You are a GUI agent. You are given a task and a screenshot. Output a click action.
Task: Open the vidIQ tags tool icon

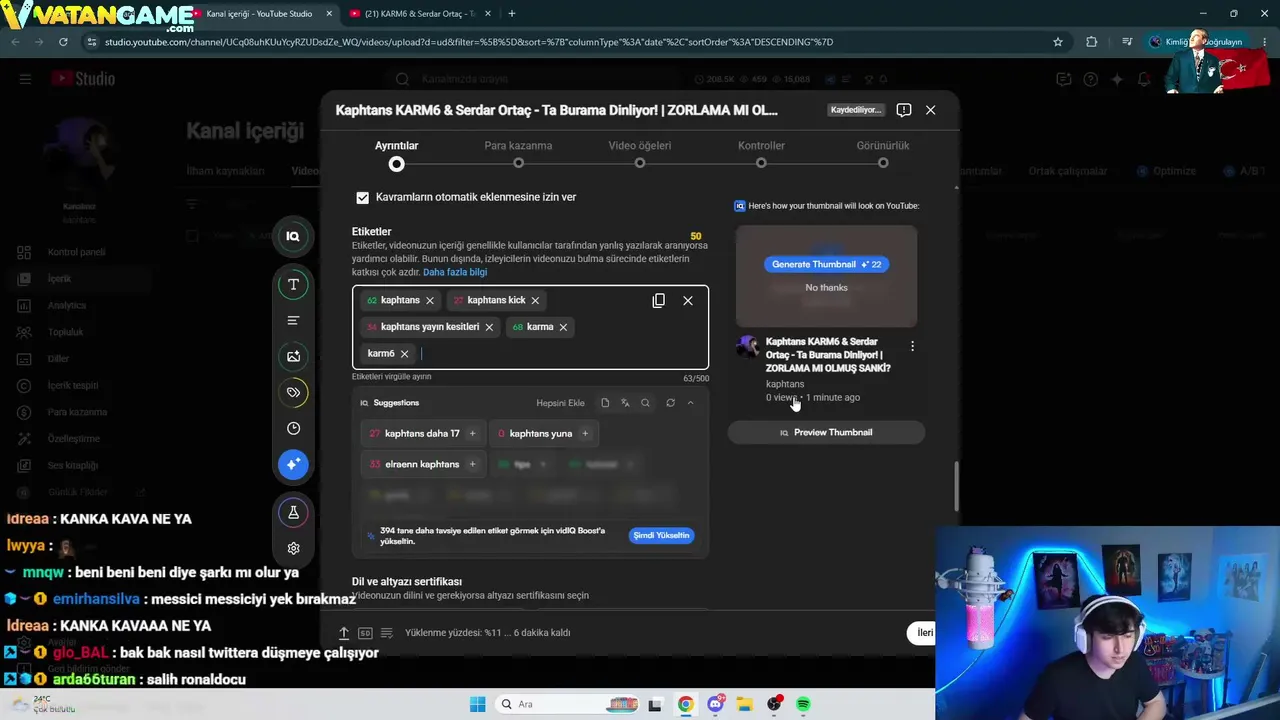click(293, 392)
